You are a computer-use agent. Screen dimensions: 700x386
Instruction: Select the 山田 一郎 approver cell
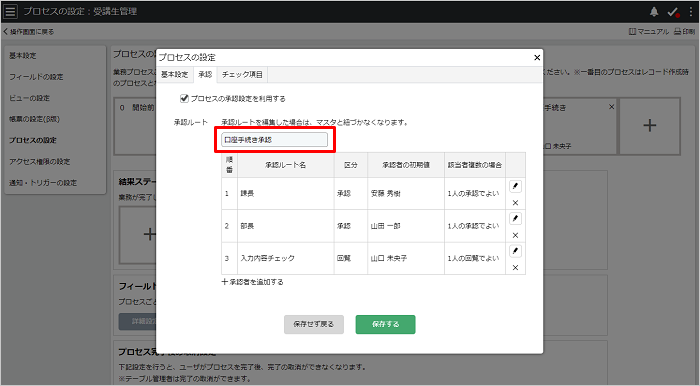coord(406,226)
